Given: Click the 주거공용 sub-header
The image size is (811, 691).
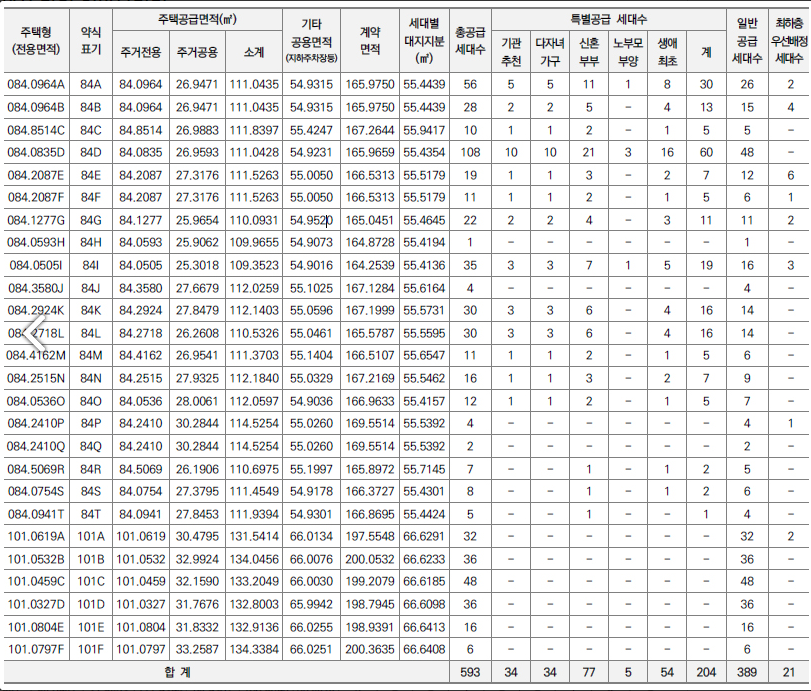Looking at the screenshot, I should pos(197,52).
